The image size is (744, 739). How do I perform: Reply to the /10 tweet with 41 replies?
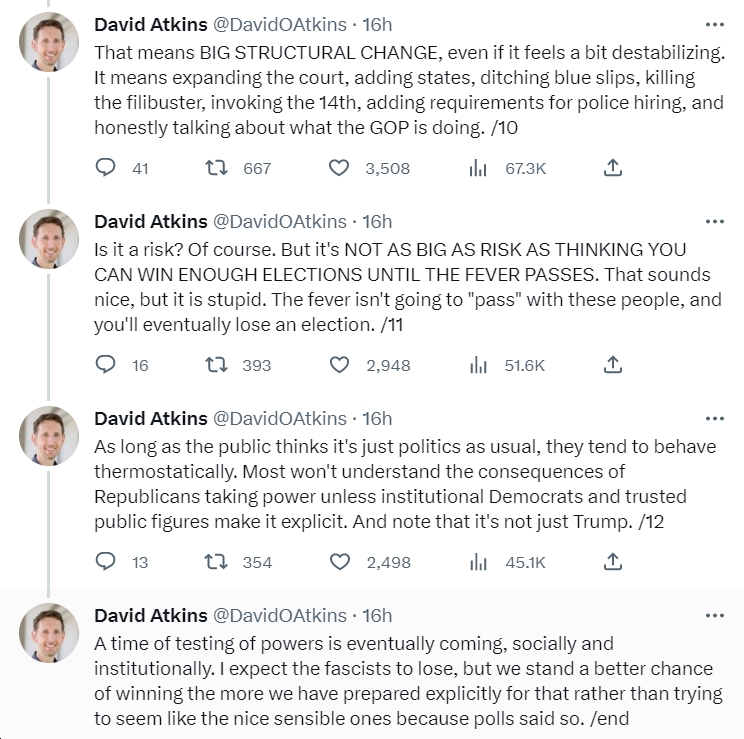[105, 168]
